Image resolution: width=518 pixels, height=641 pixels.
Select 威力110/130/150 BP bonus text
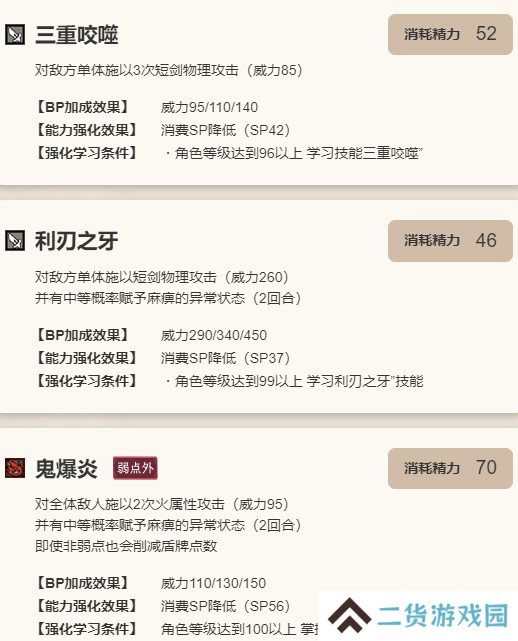pos(213,583)
